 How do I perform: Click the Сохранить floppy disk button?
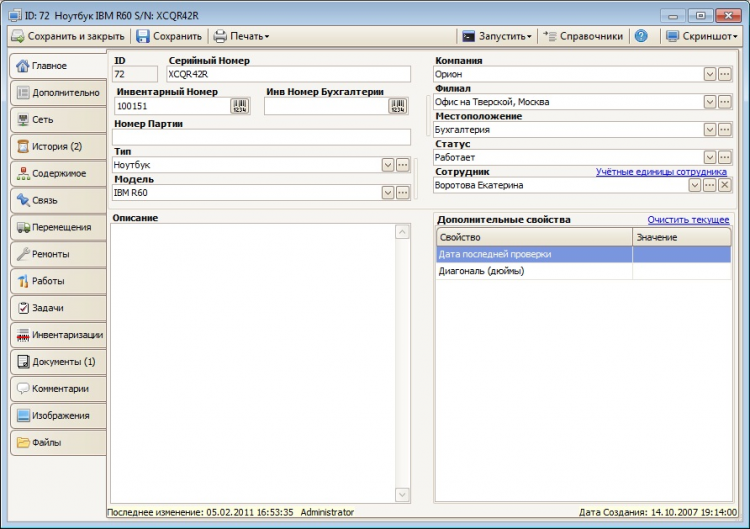click(x=169, y=36)
